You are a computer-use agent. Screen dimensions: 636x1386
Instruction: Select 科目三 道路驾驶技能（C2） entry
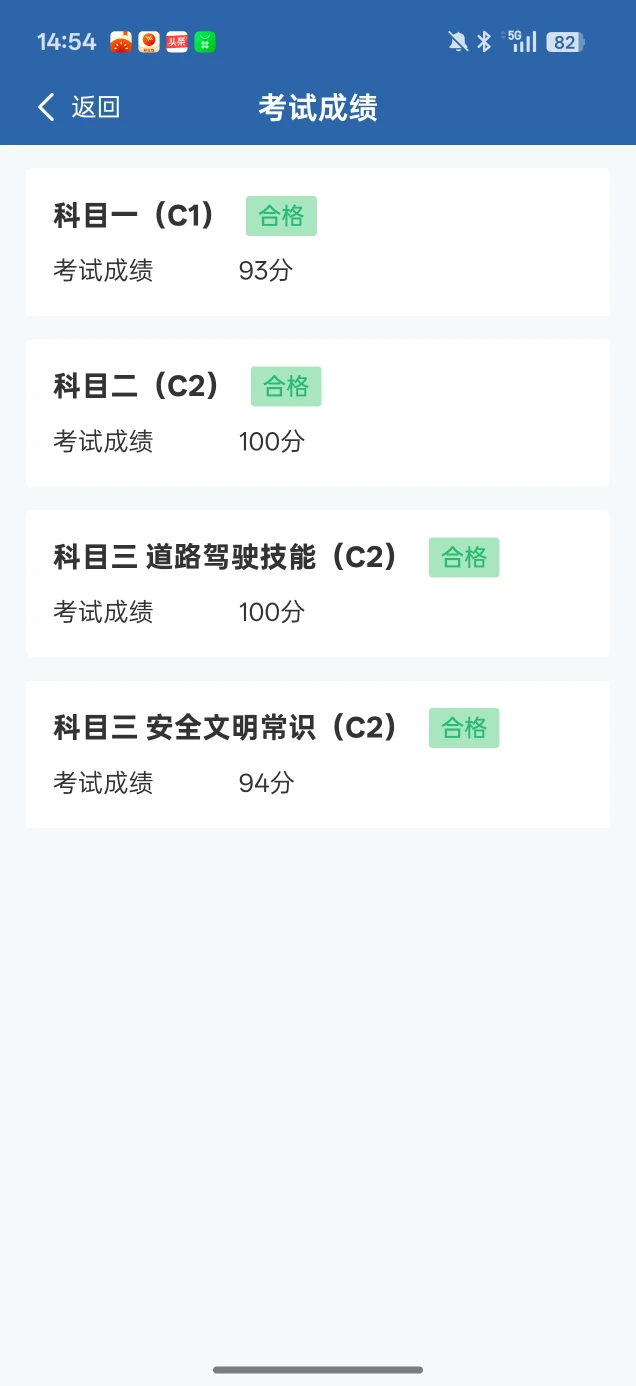(318, 584)
